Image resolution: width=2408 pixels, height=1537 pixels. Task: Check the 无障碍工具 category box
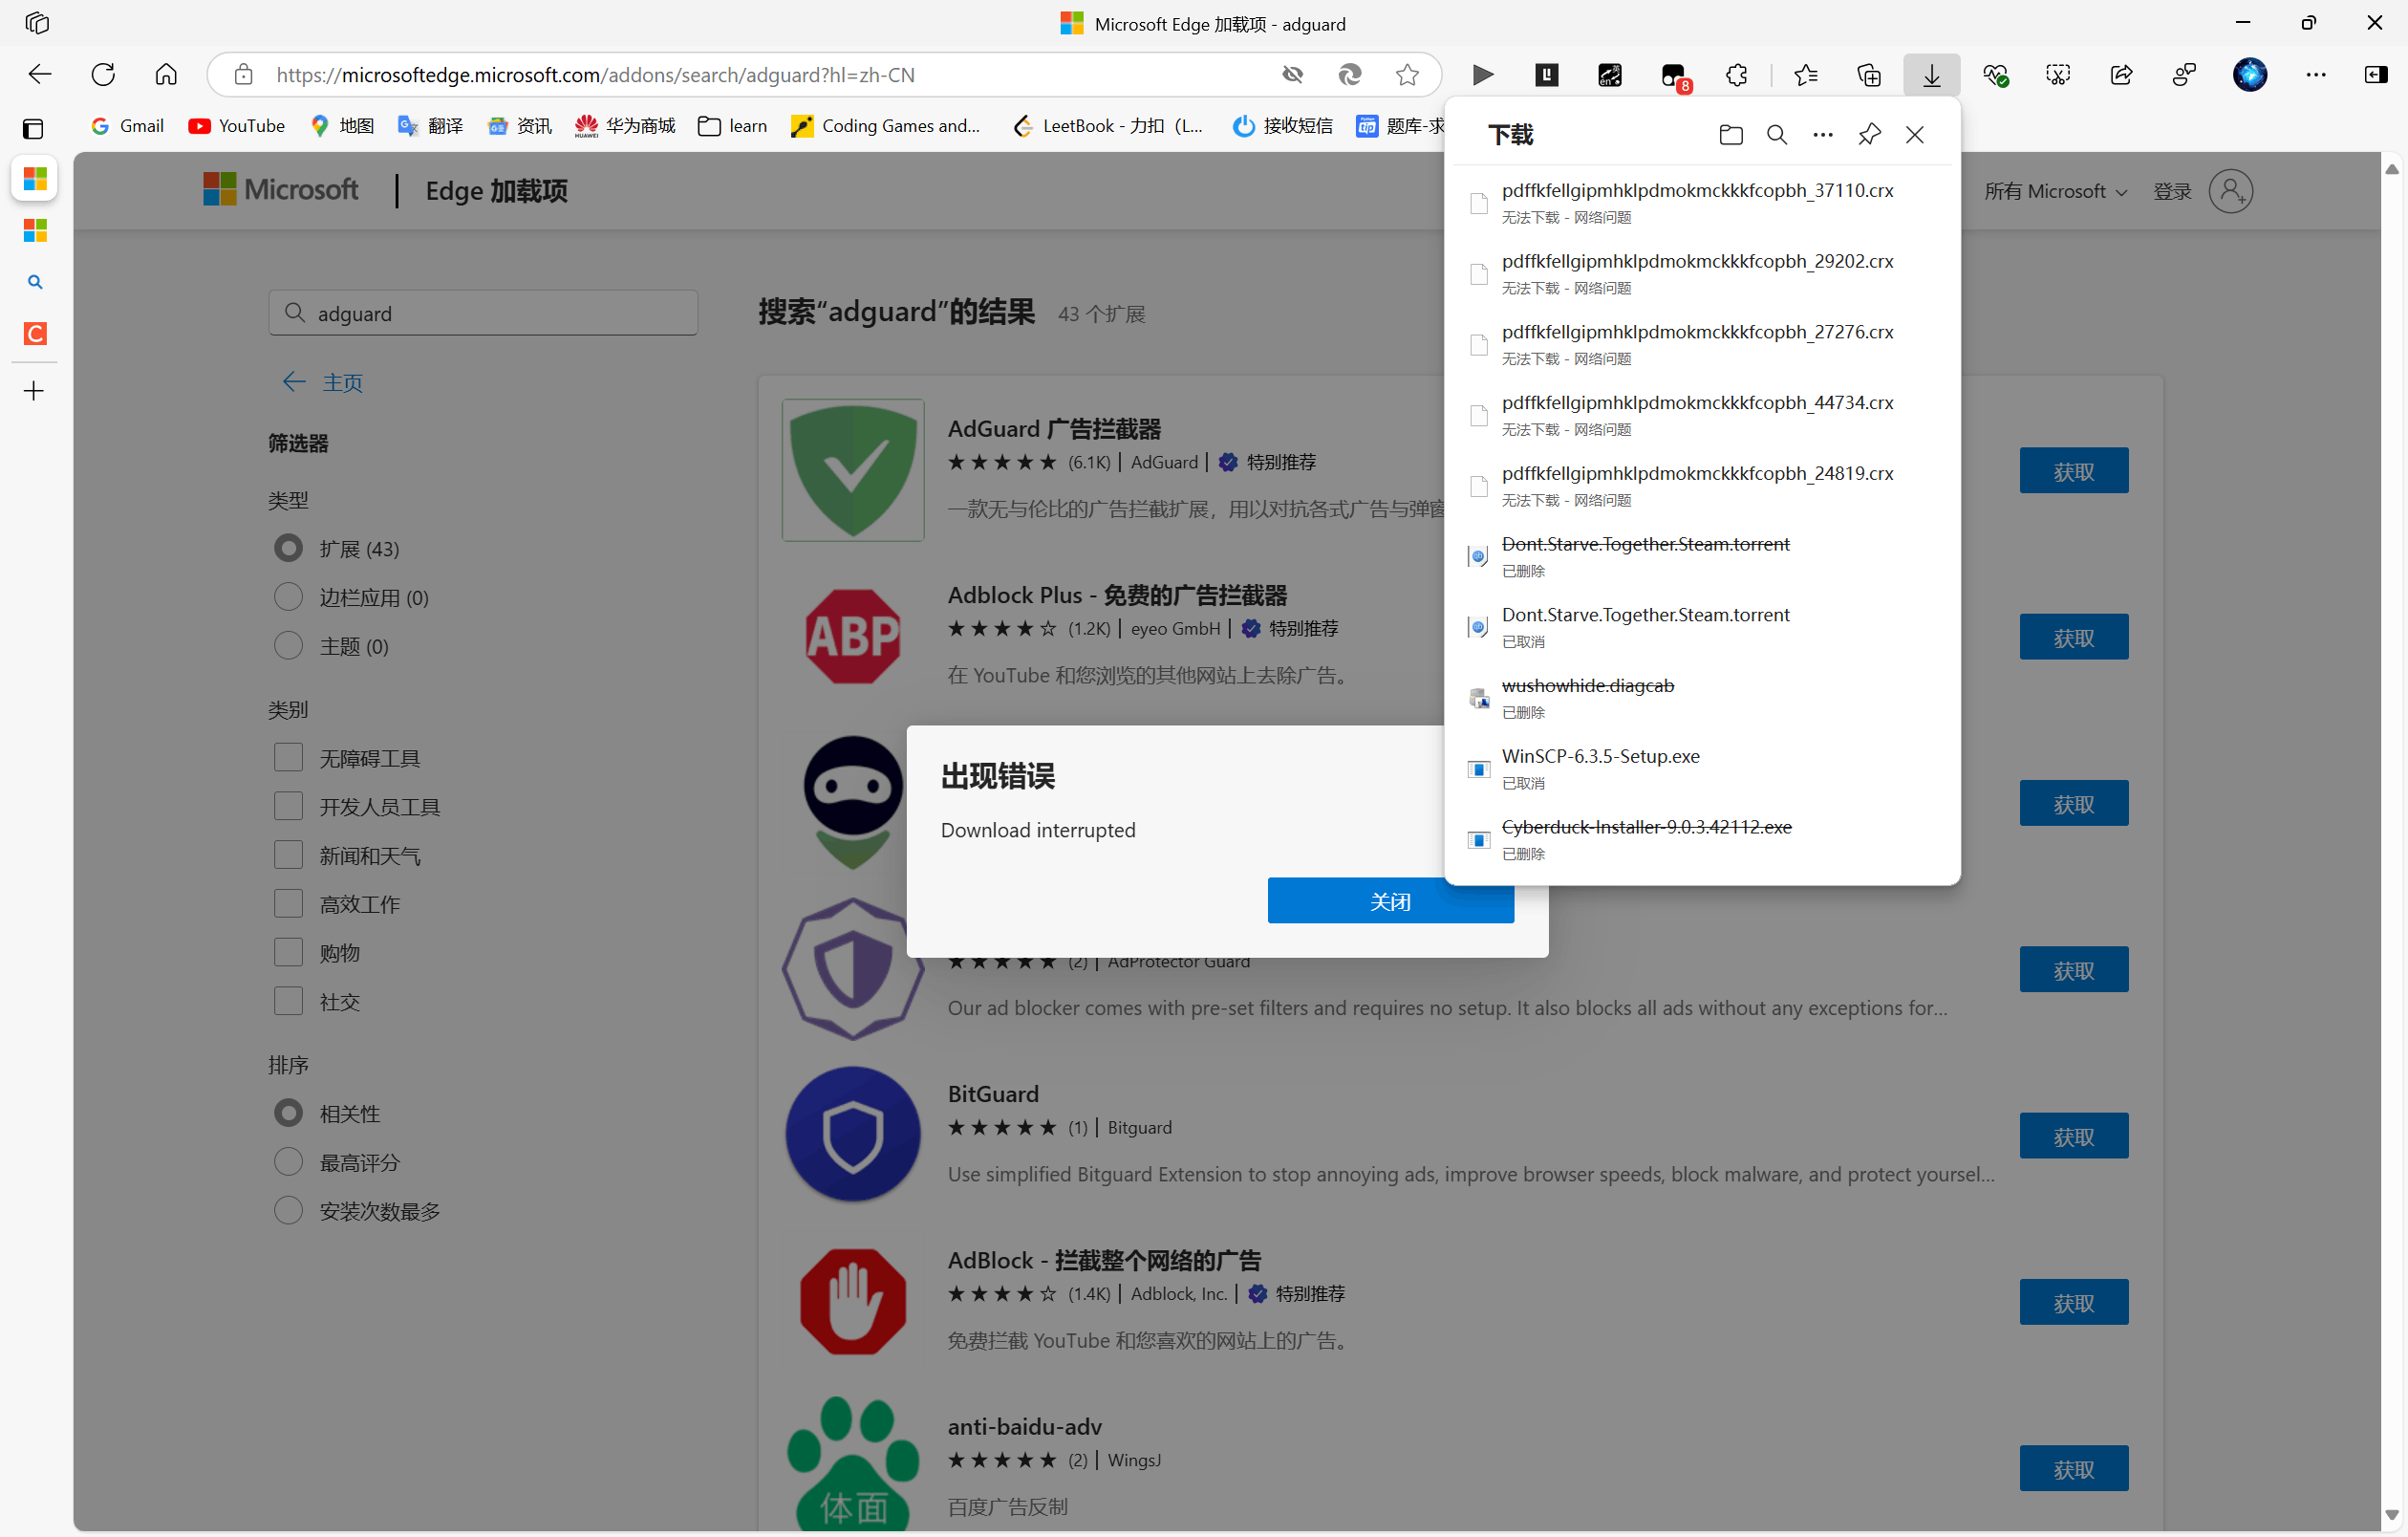288,758
